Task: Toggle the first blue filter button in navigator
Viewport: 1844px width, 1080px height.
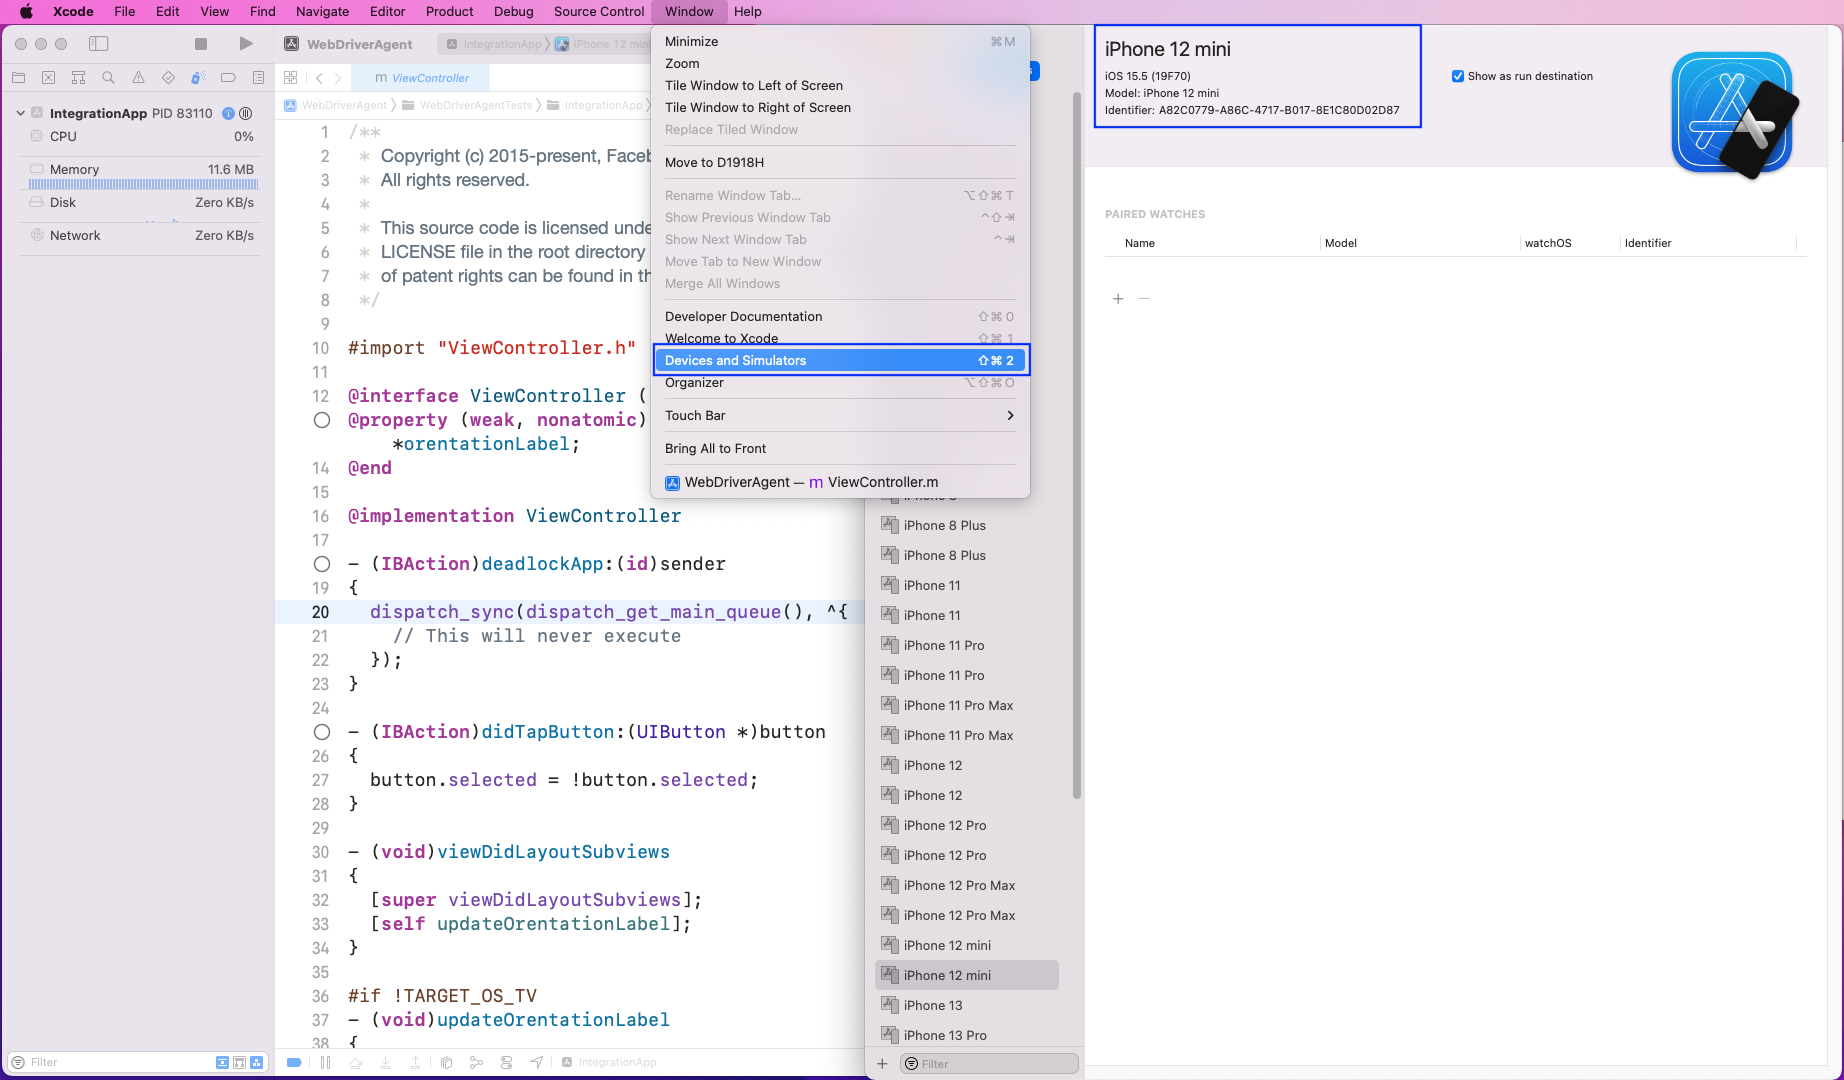Action: click(222, 1062)
